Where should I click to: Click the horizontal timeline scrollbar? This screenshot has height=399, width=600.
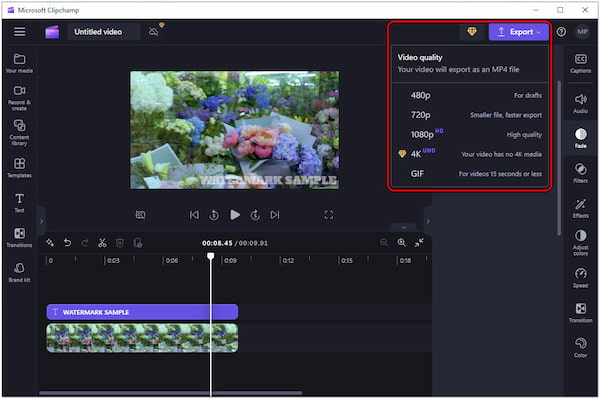pyautogui.click(x=170, y=392)
